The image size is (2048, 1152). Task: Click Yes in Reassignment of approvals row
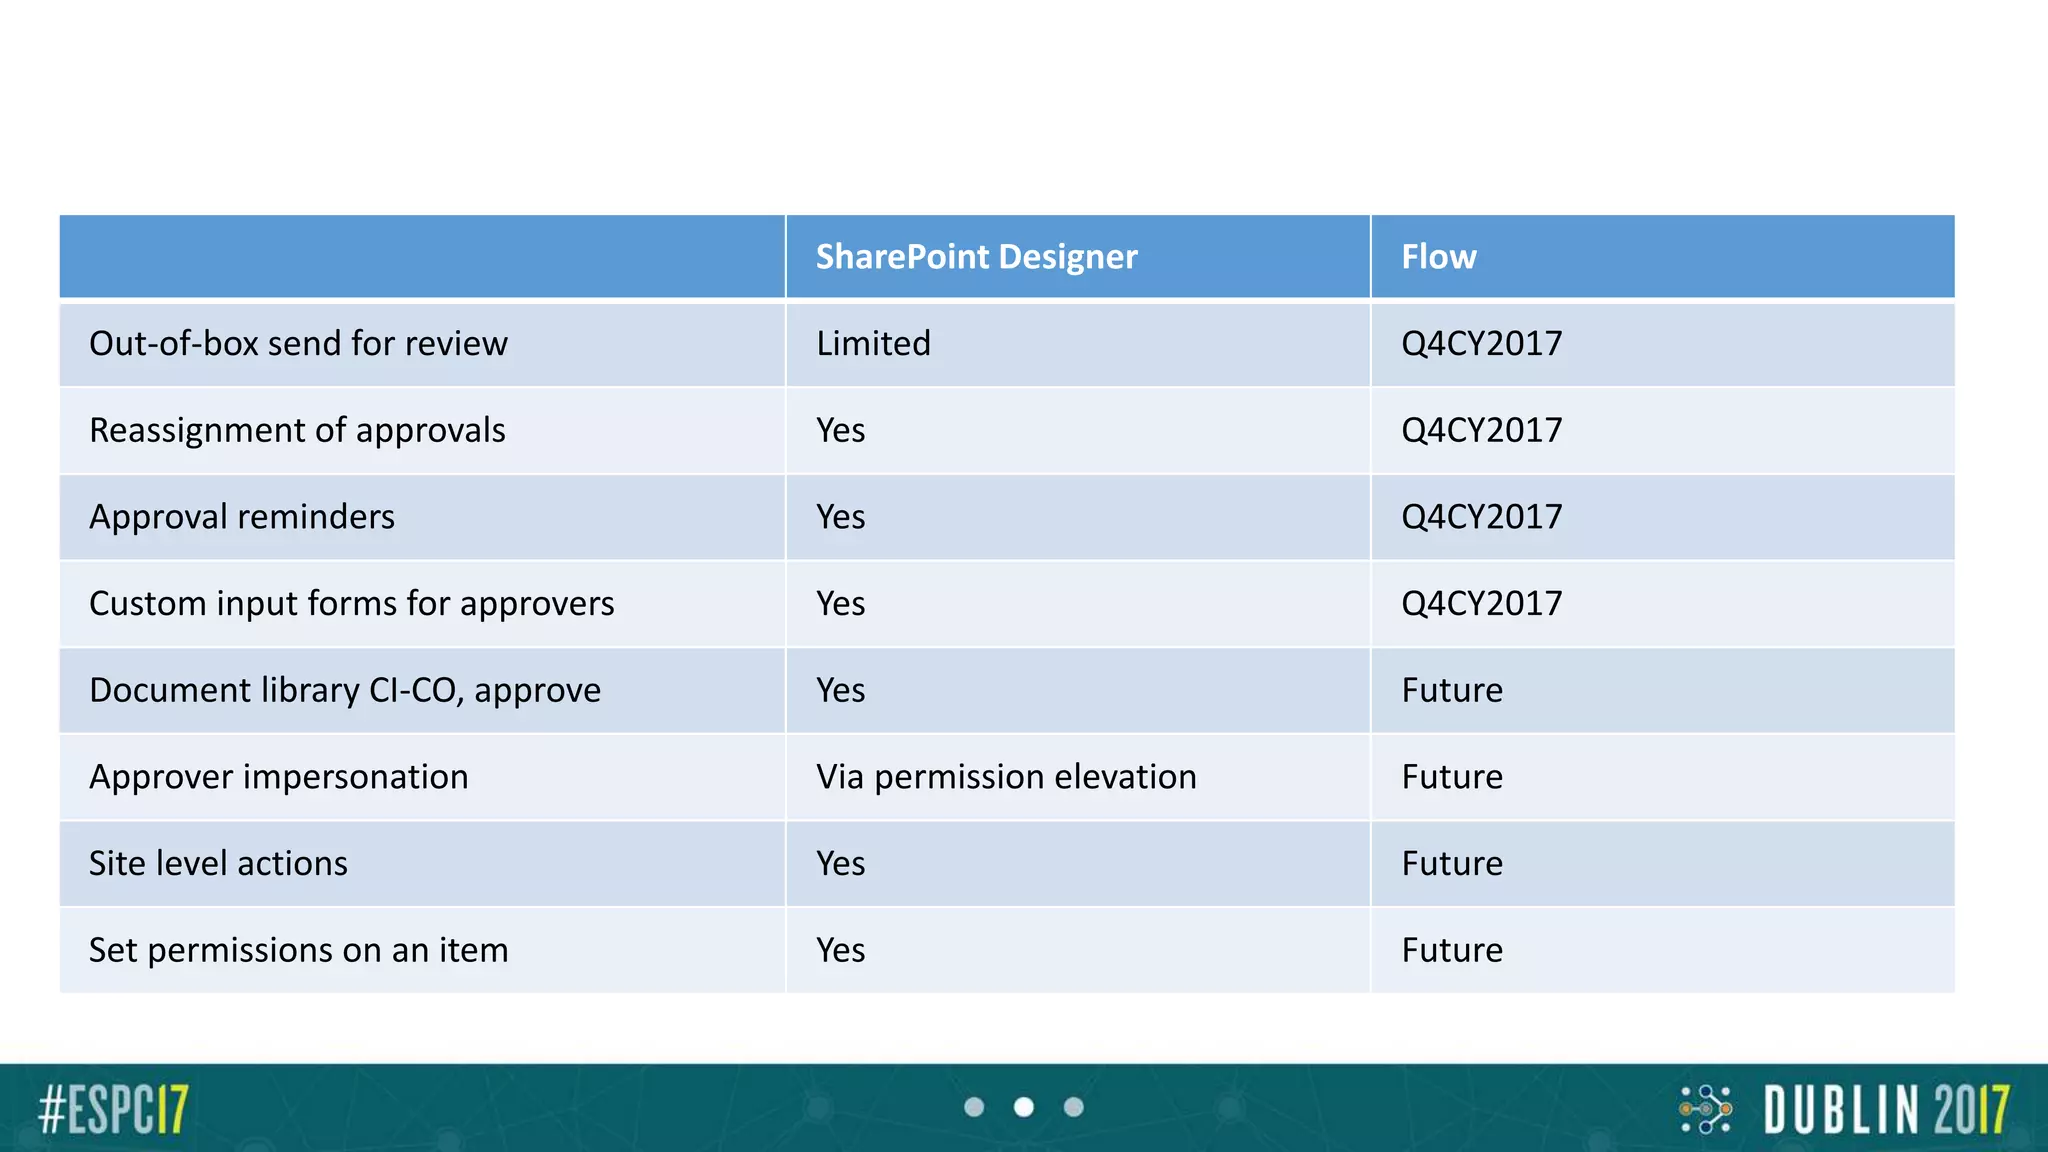coord(840,431)
